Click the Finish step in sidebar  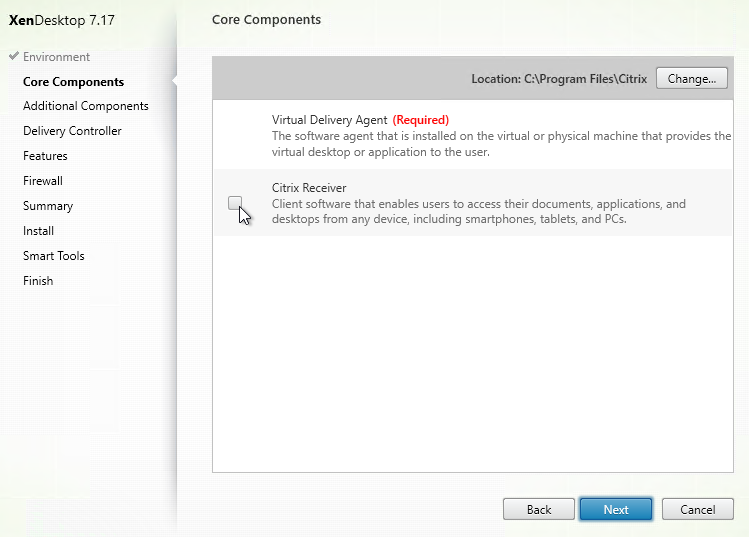38,281
